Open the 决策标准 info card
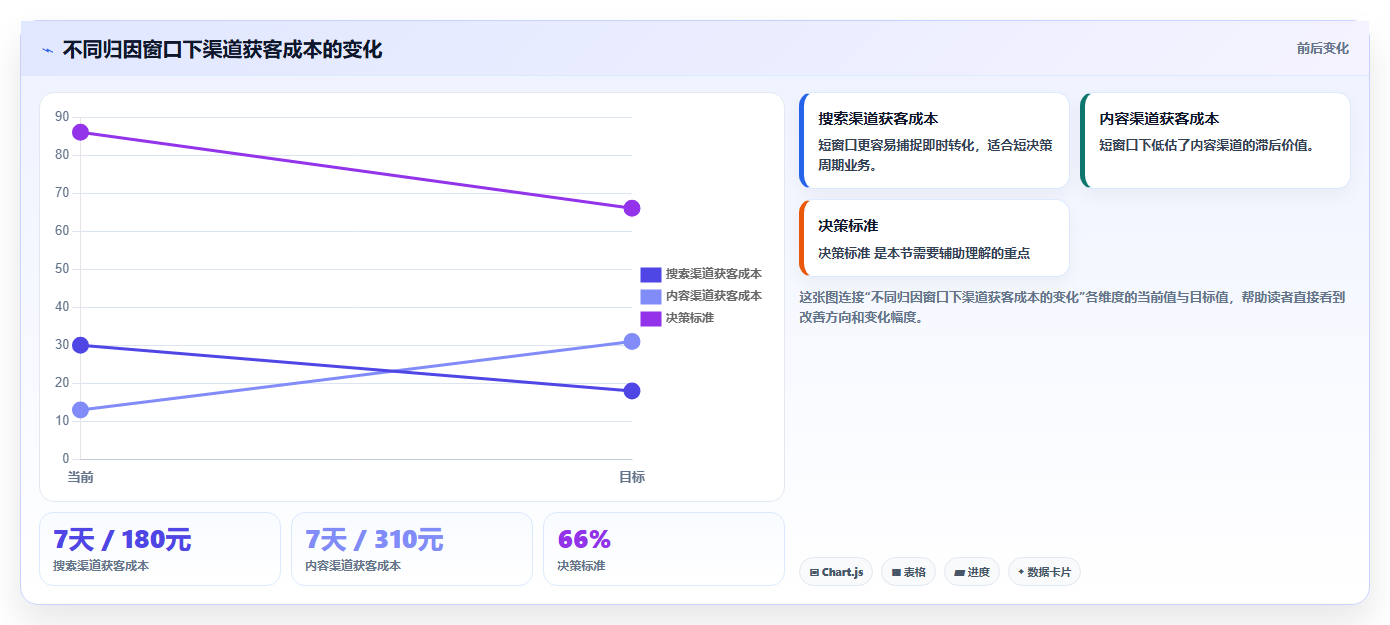This screenshot has width=1390, height=625. (934, 238)
